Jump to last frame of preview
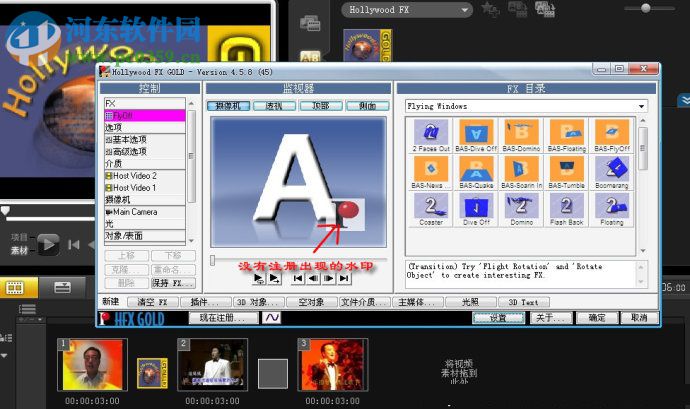690x409 pixels. coord(344,278)
